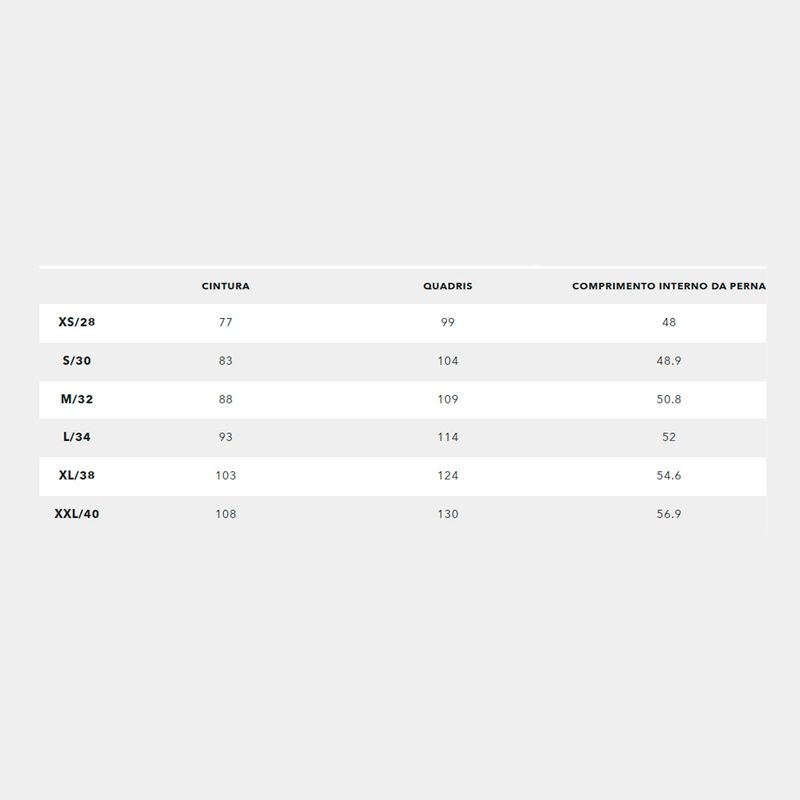
Task: Click the hips value 130
Action: 447,514
